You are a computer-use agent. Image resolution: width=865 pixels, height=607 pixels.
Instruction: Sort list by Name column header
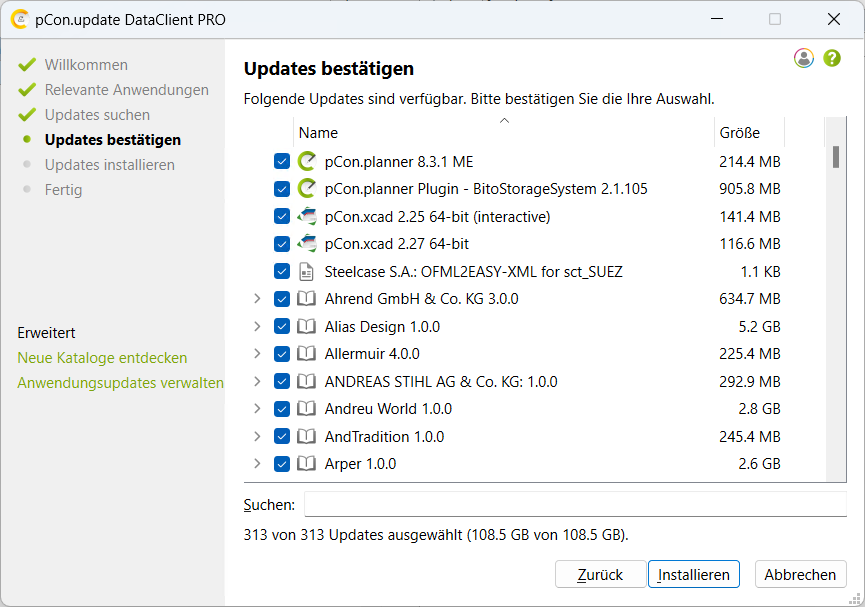click(504, 132)
